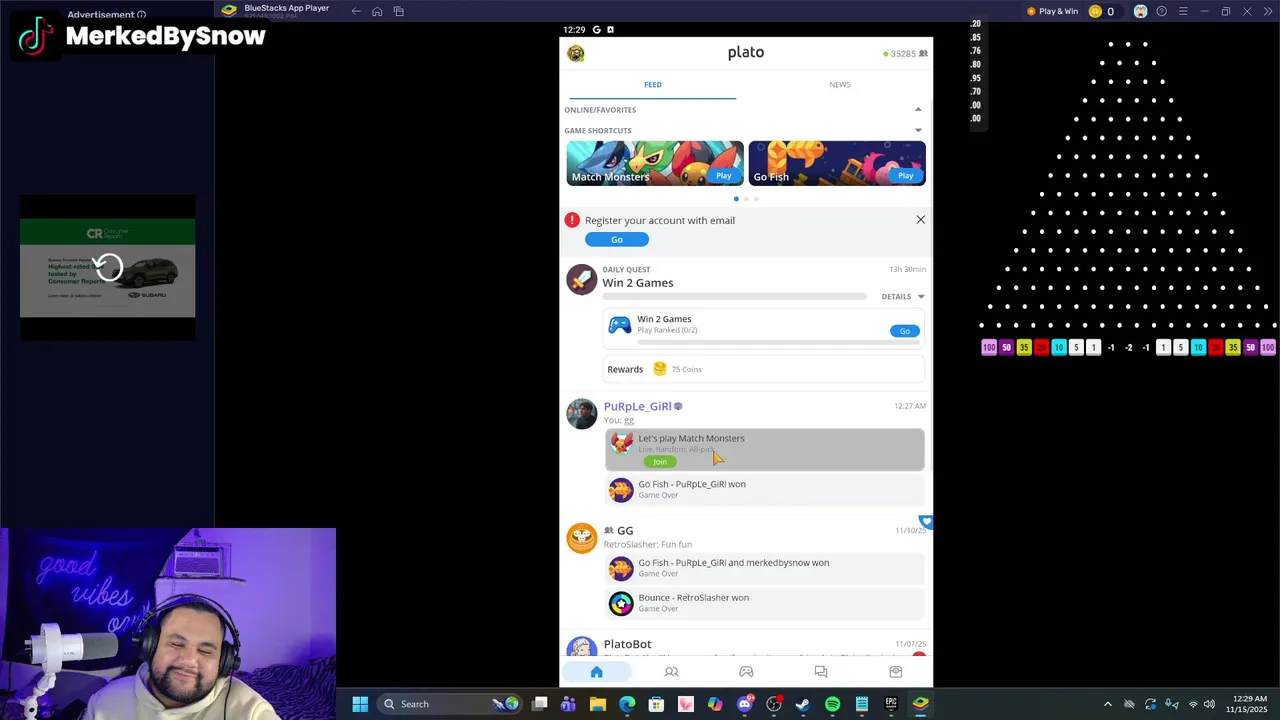This screenshot has height=720, width=1280.
Task: Open the games controller tab in bottom bar
Action: pyautogui.click(x=746, y=672)
